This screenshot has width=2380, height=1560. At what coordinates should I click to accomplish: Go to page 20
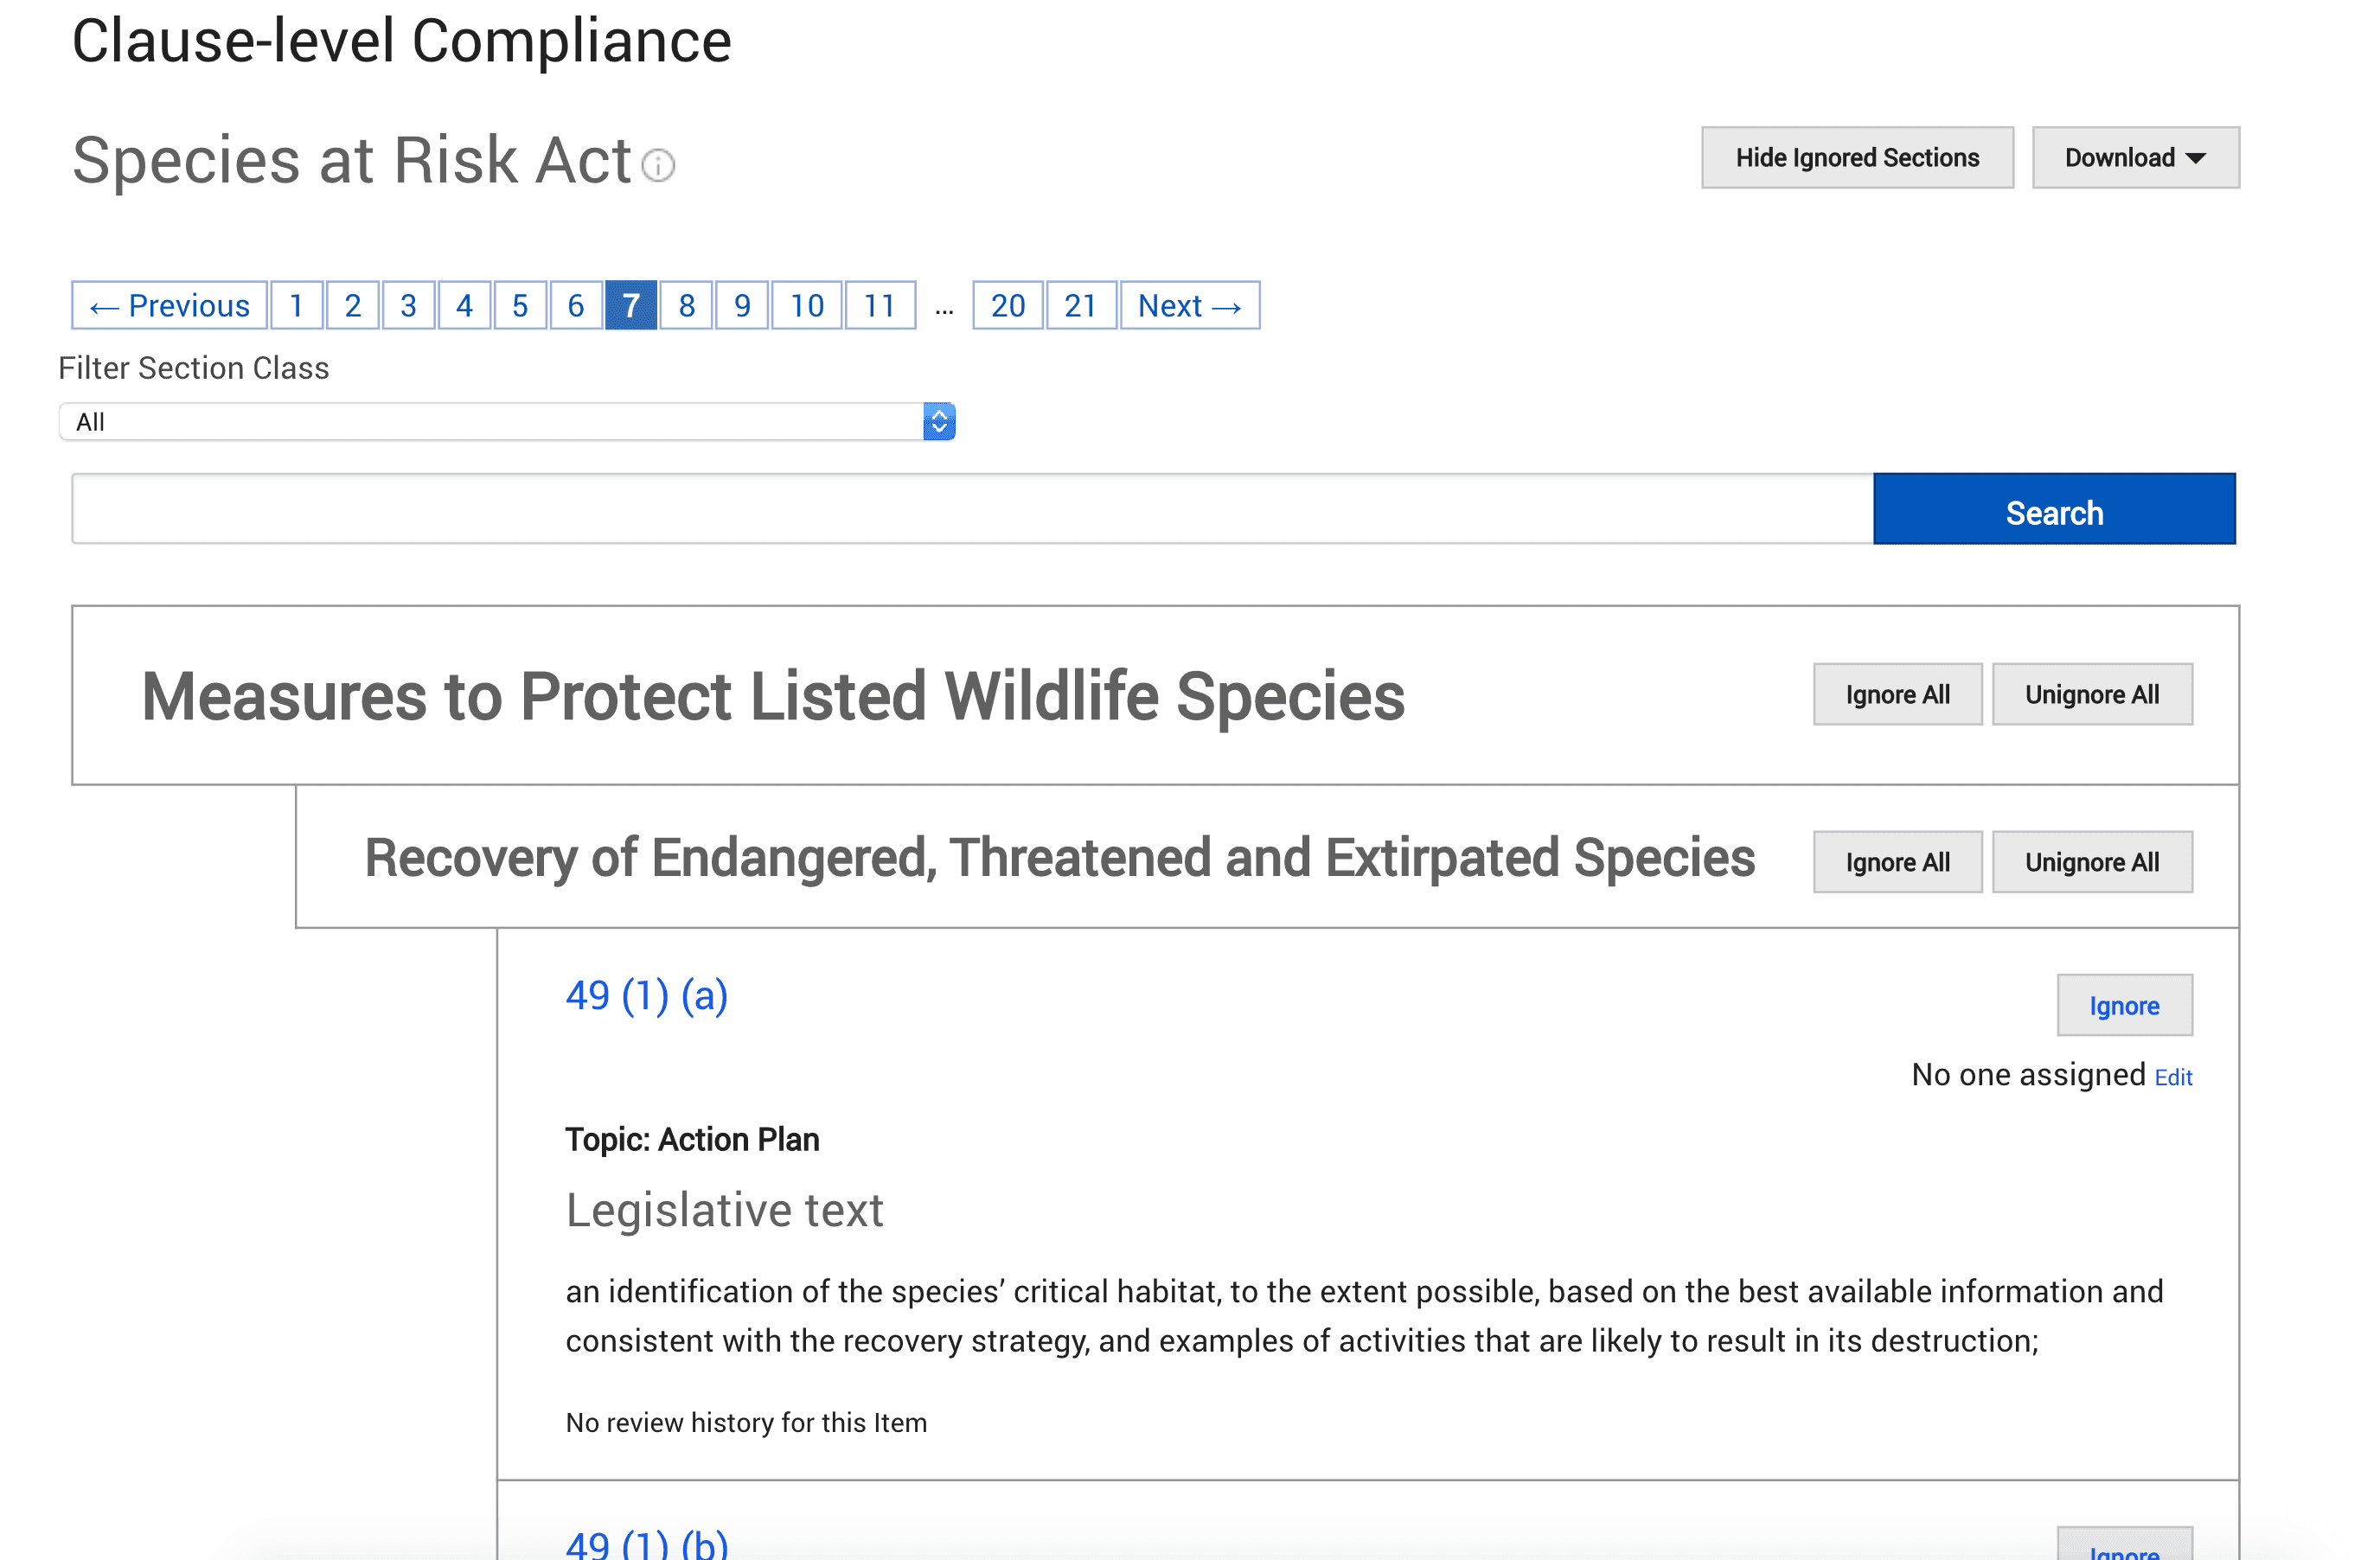(1008, 306)
